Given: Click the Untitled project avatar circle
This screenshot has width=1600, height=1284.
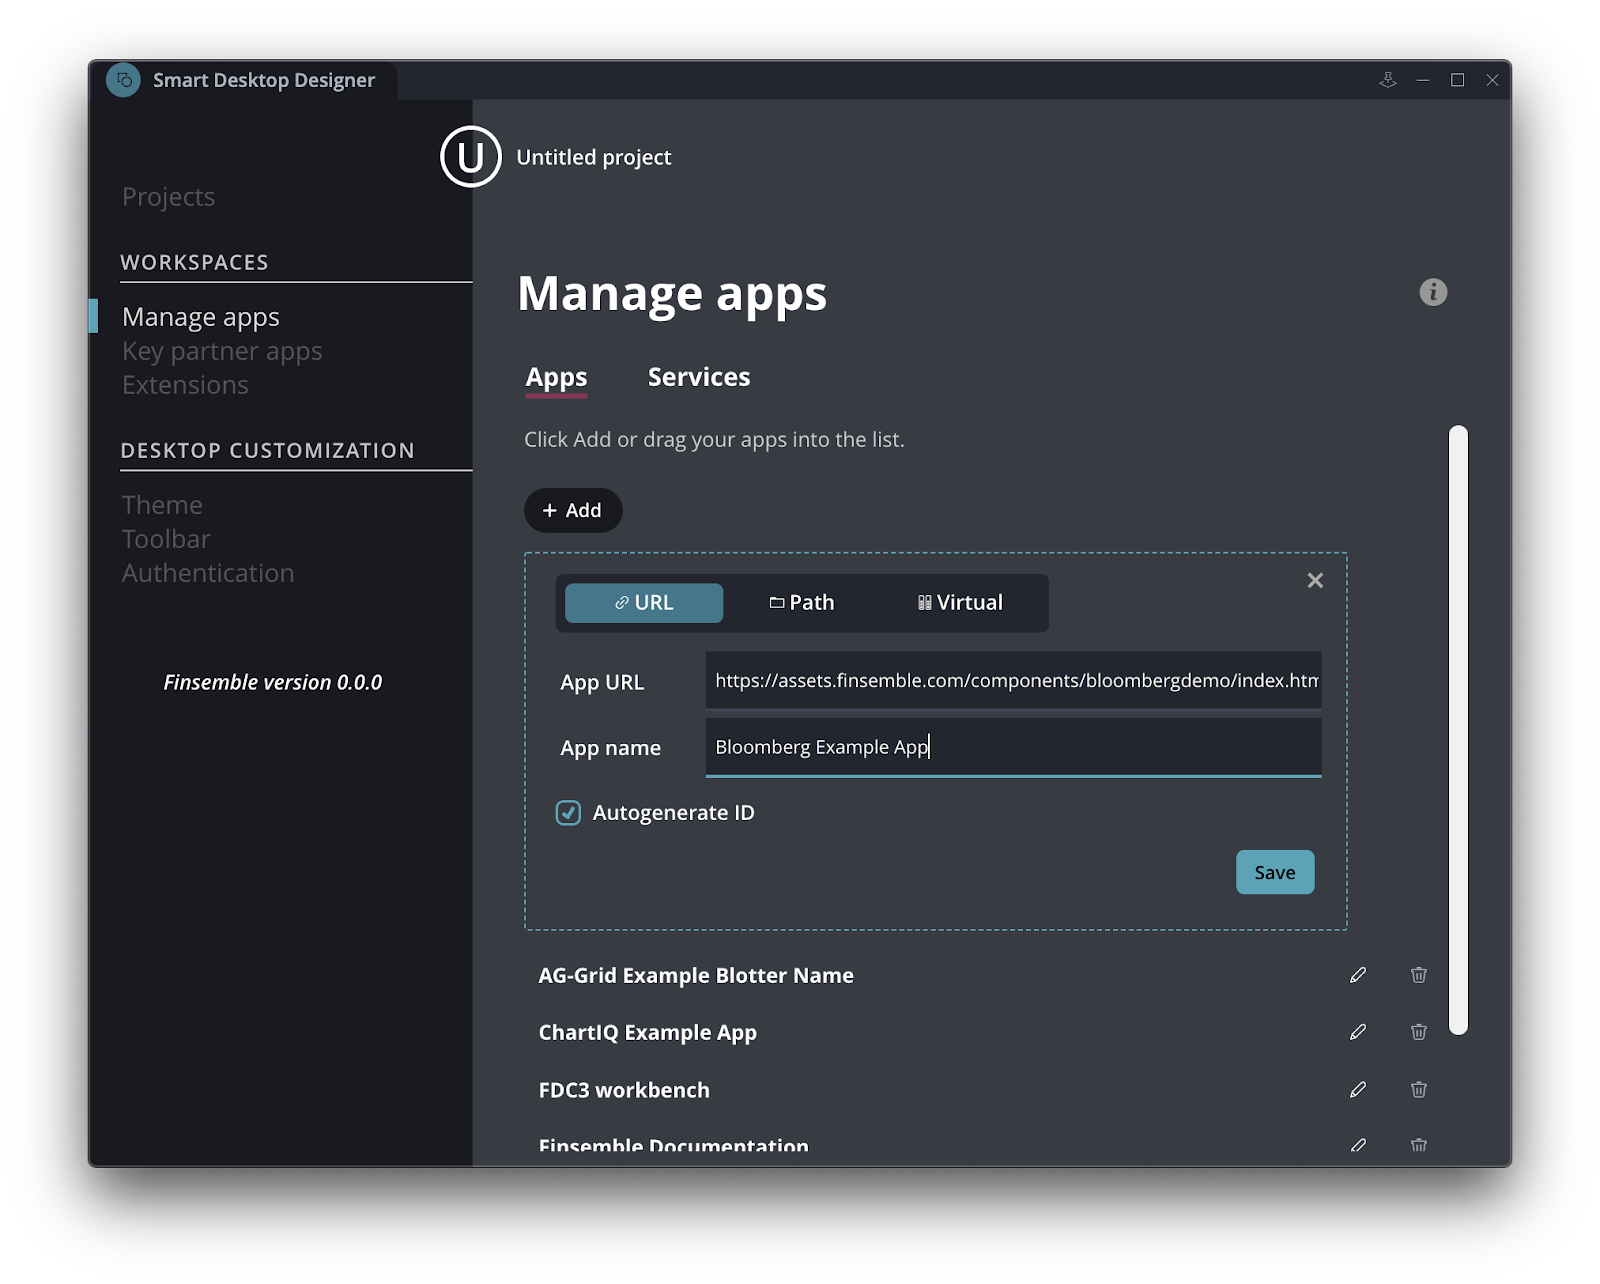Looking at the screenshot, I should click(x=470, y=156).
